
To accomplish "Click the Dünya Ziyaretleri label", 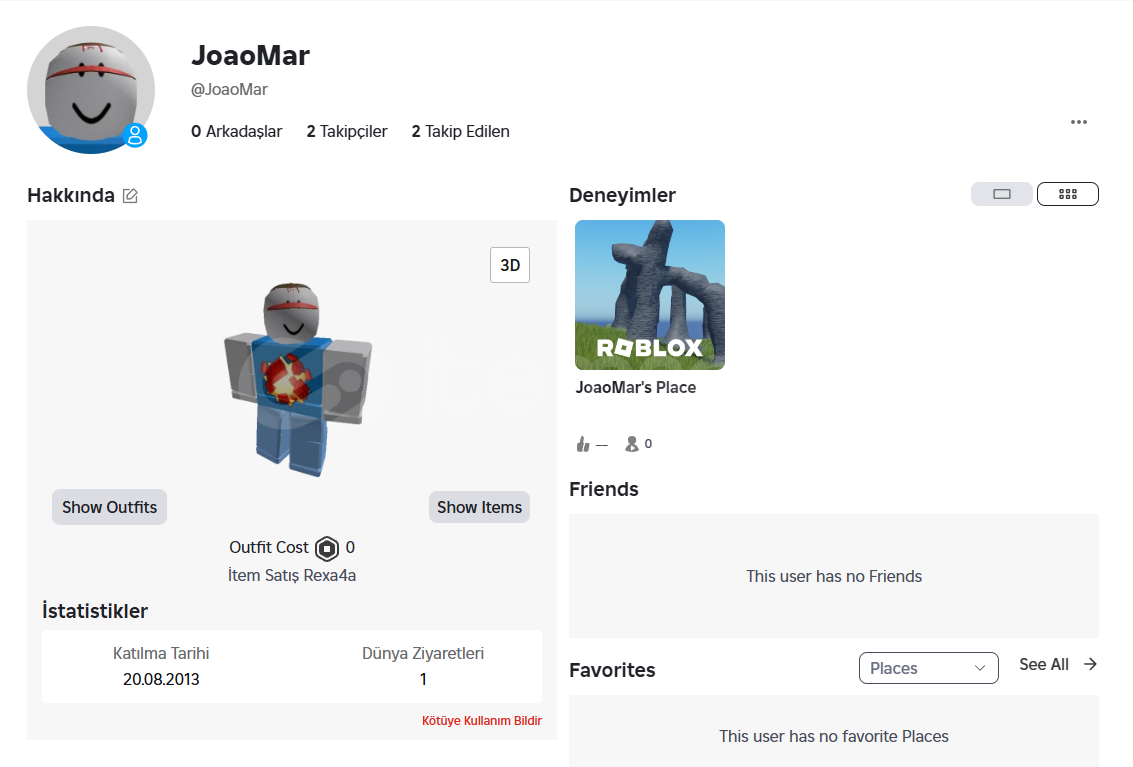I will click(423, 654).
